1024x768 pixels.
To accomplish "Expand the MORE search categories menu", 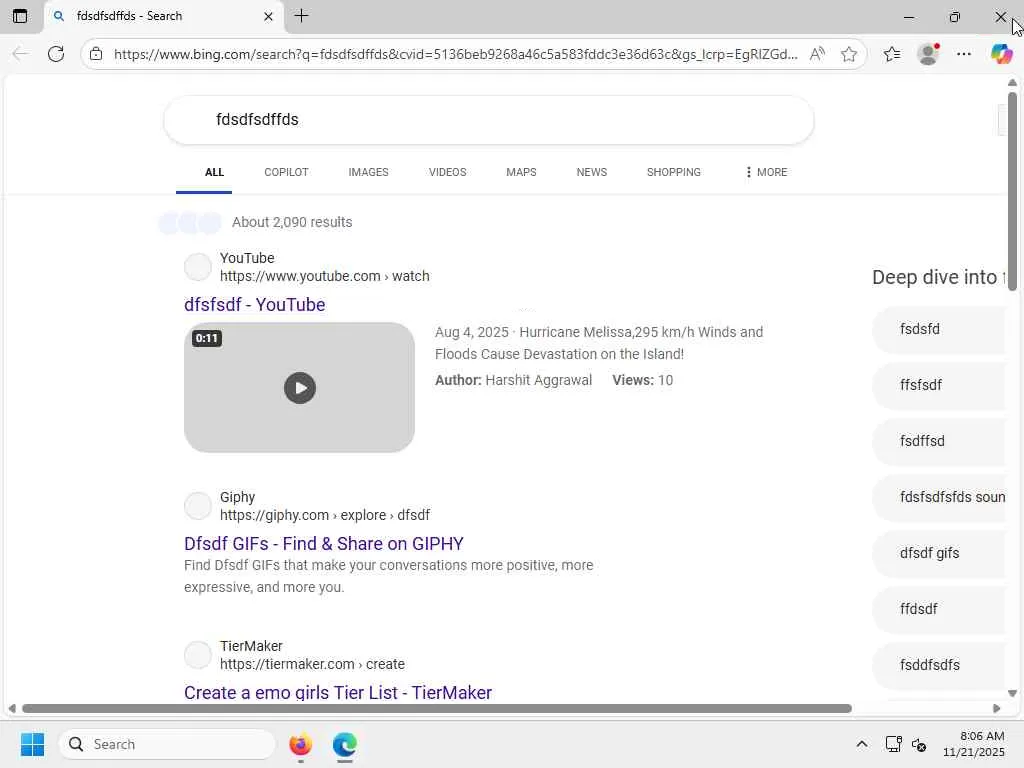I will point(766,172).
